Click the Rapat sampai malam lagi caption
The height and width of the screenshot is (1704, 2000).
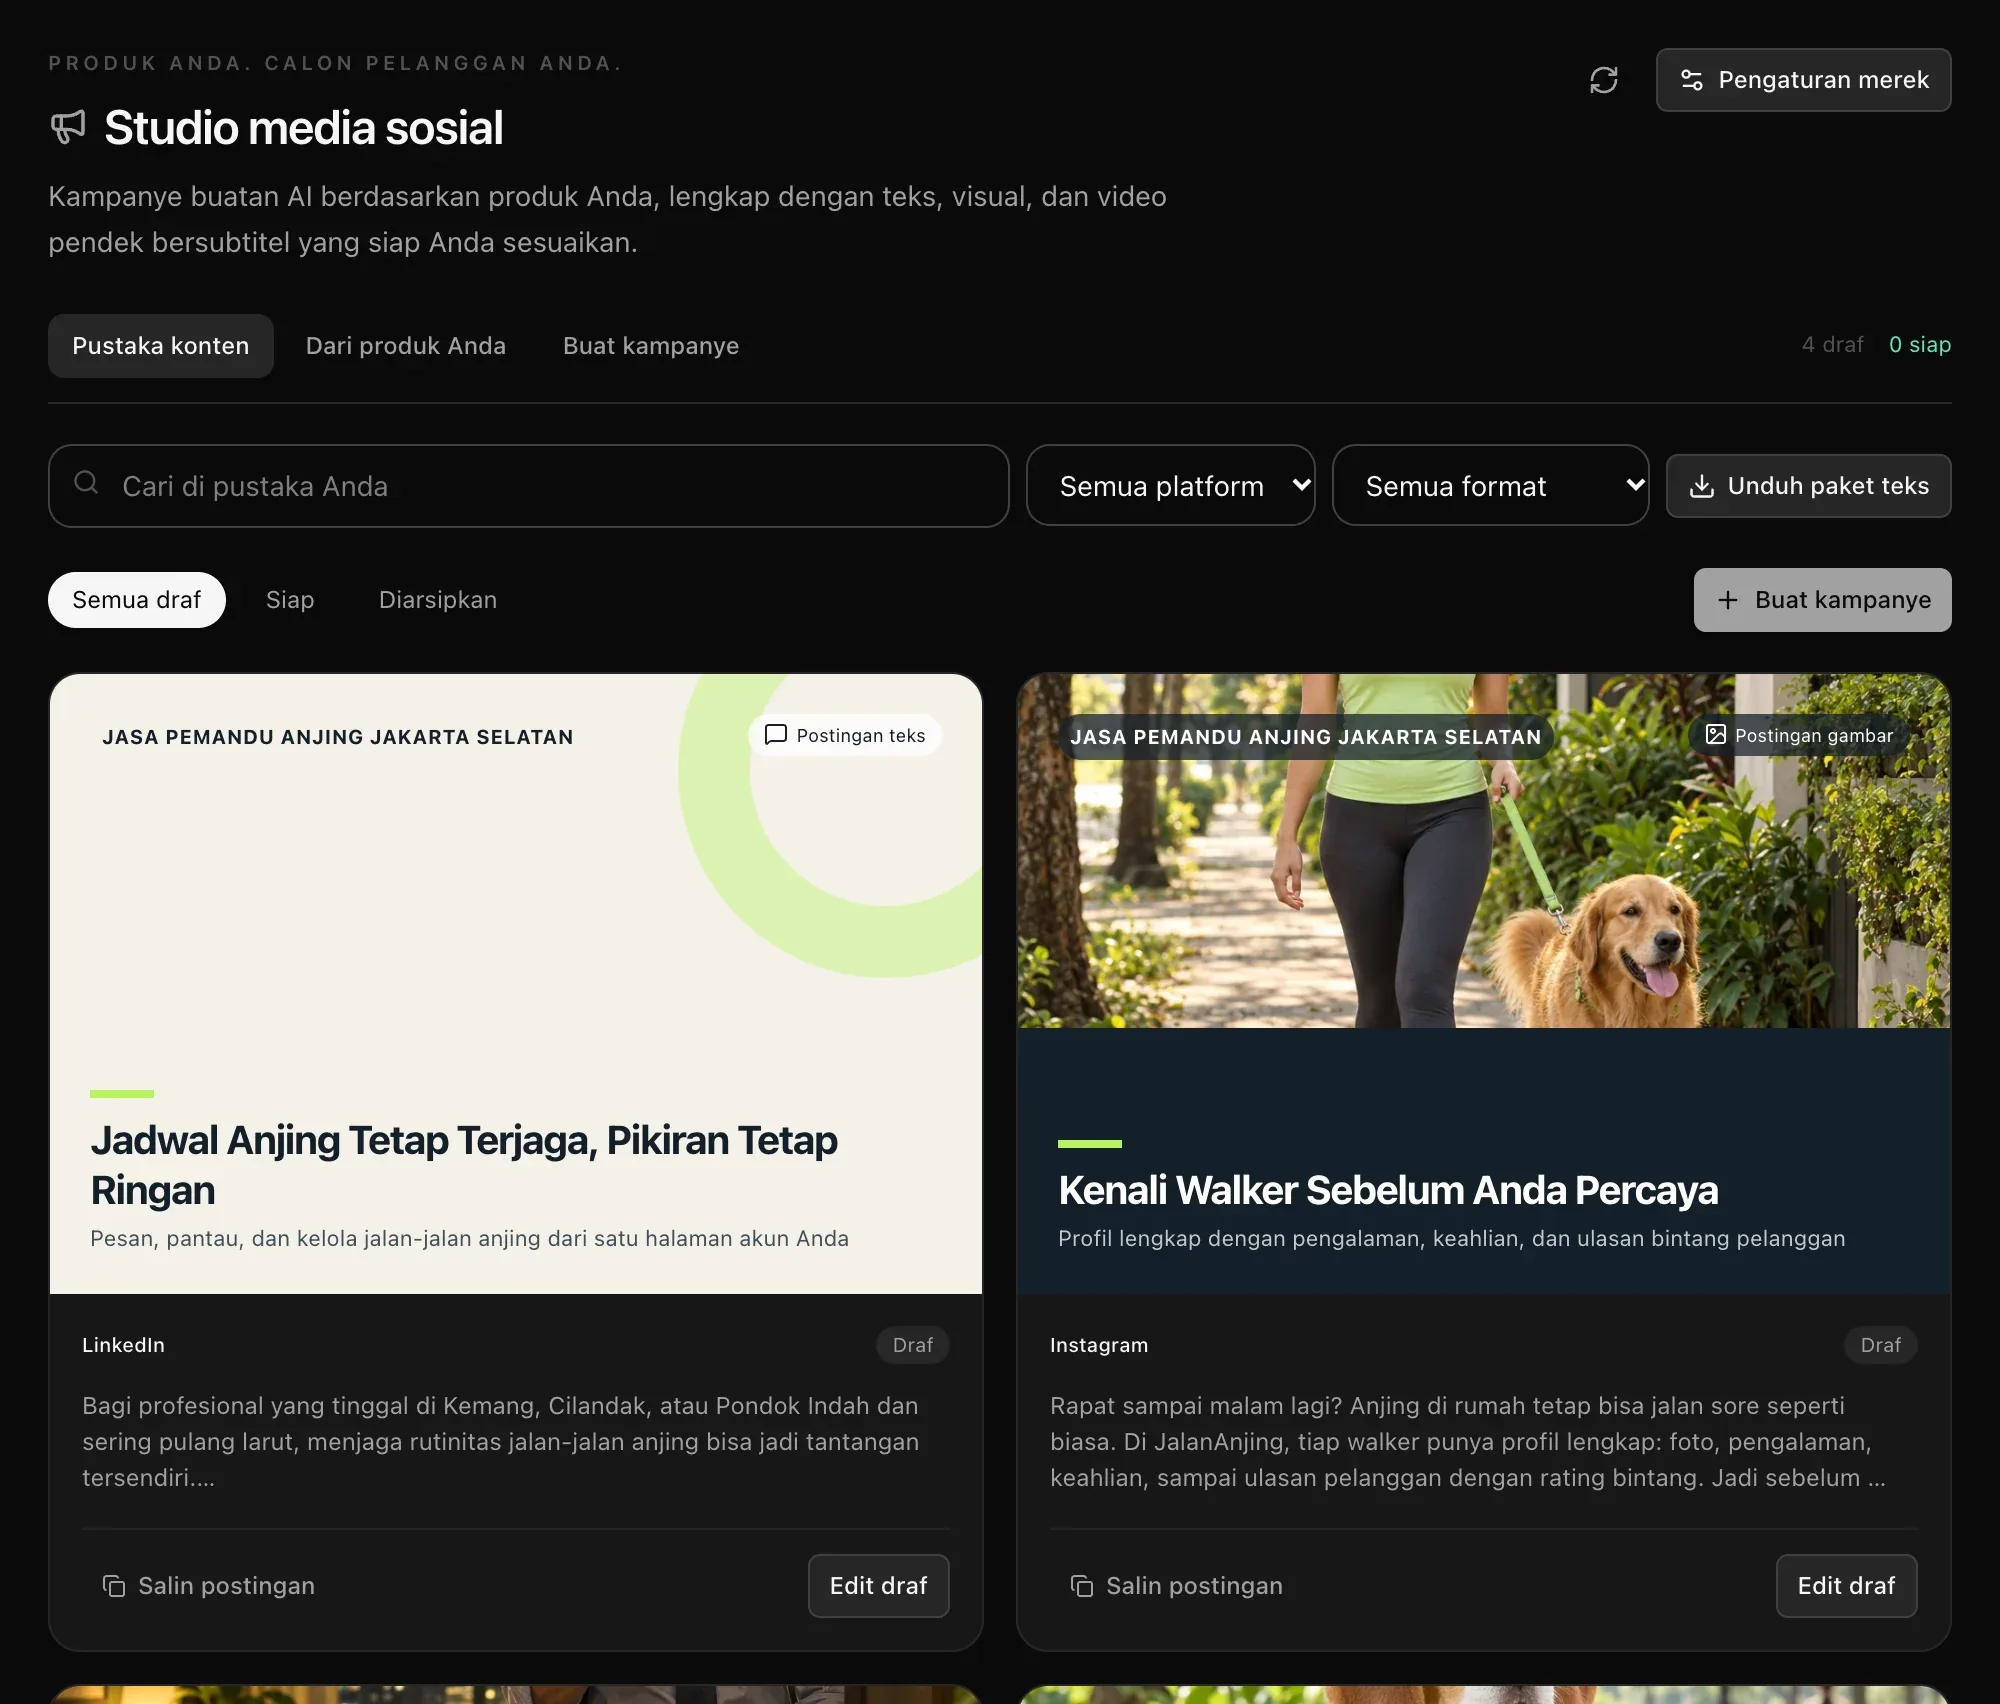click(x=1468, y=1441)
